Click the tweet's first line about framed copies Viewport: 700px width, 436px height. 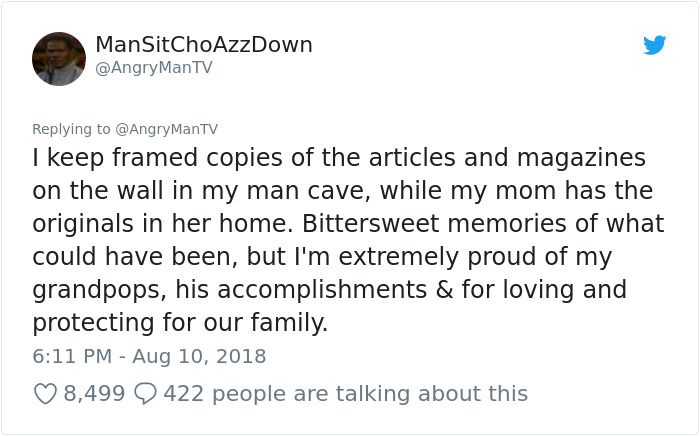(x=338, y=158)
